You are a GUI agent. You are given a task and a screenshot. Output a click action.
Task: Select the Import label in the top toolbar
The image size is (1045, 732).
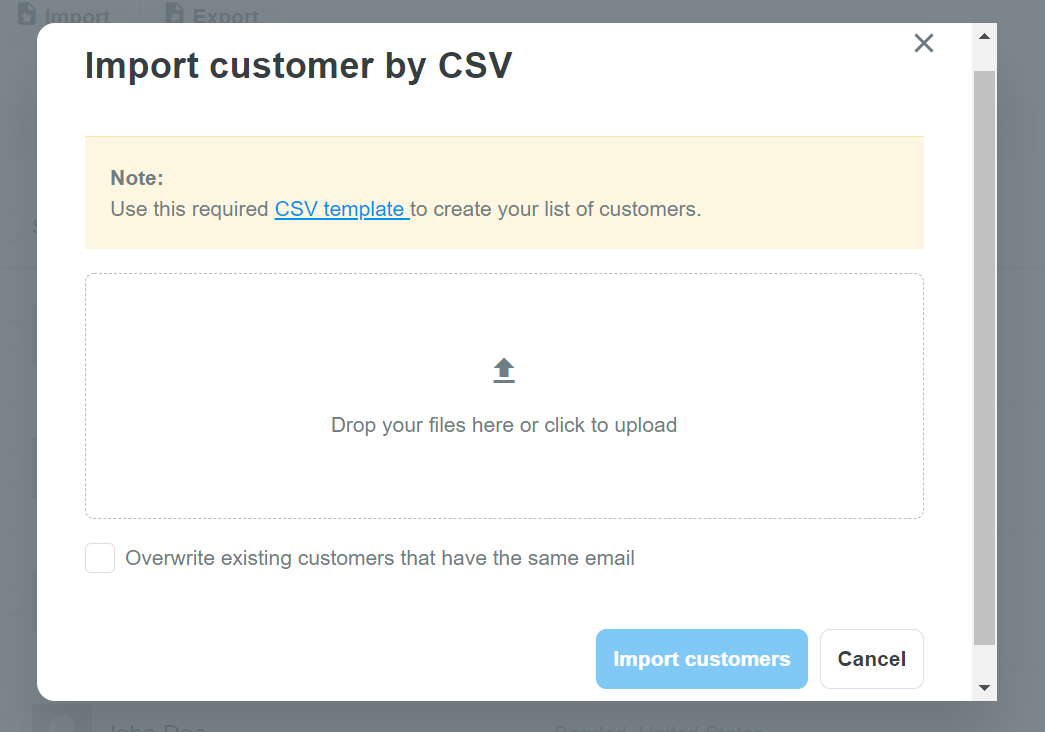click(x=78, y=17)
